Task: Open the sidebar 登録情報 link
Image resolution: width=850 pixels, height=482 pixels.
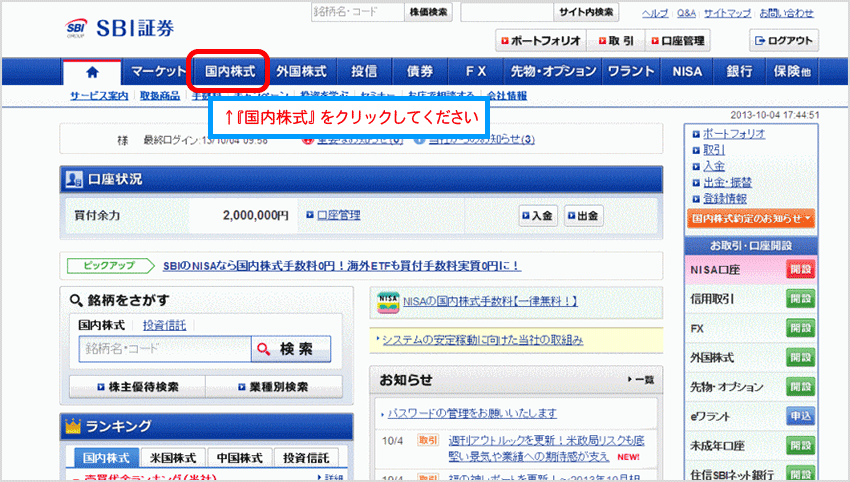Action: coord(725,198)
